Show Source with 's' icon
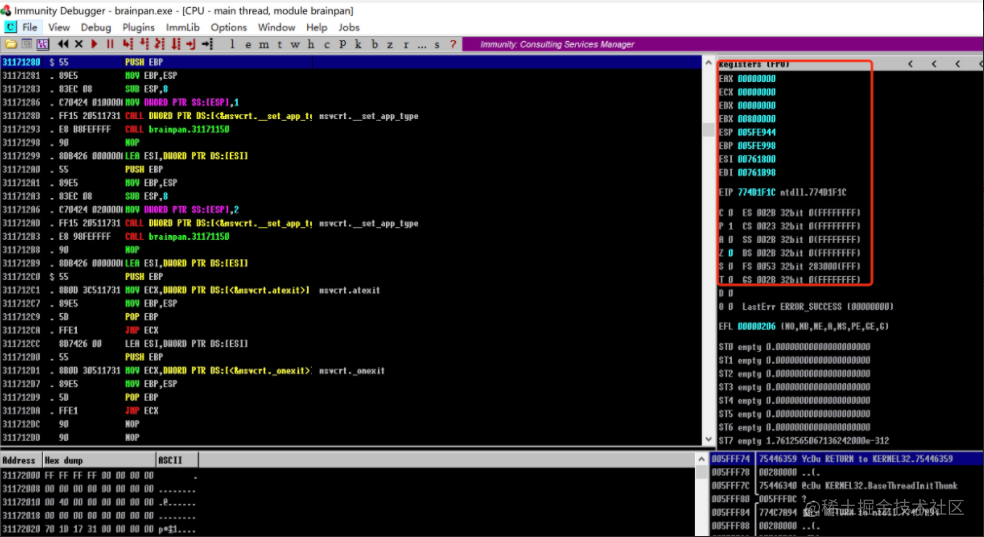Image resolution: width=984 pixels, height=537 pixels. point(437,44)
